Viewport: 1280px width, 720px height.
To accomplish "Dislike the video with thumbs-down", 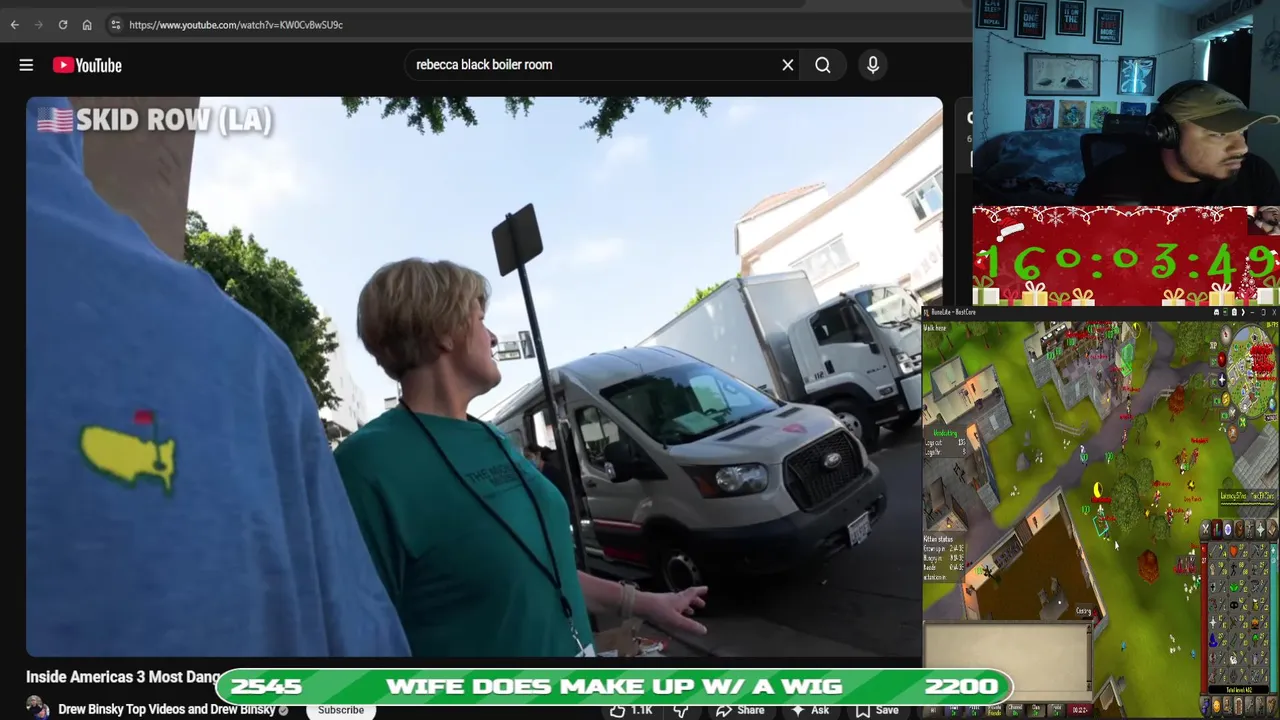I will 681,710.
